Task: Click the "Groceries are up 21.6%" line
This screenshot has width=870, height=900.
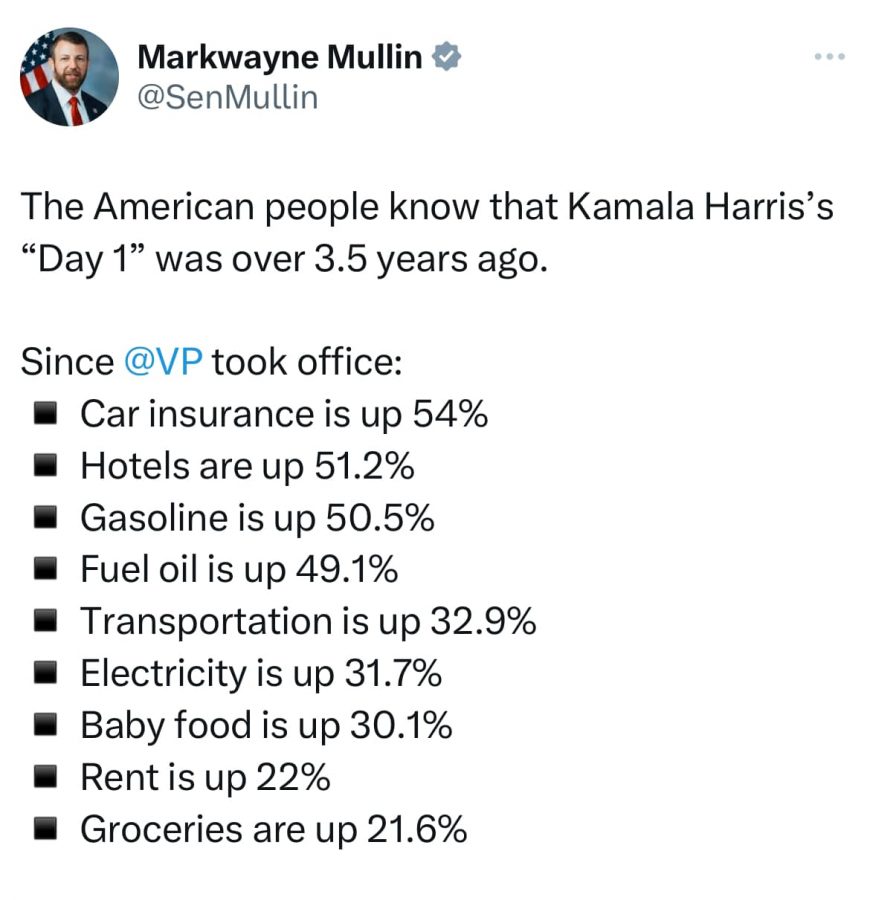Action: pos(273,830)
